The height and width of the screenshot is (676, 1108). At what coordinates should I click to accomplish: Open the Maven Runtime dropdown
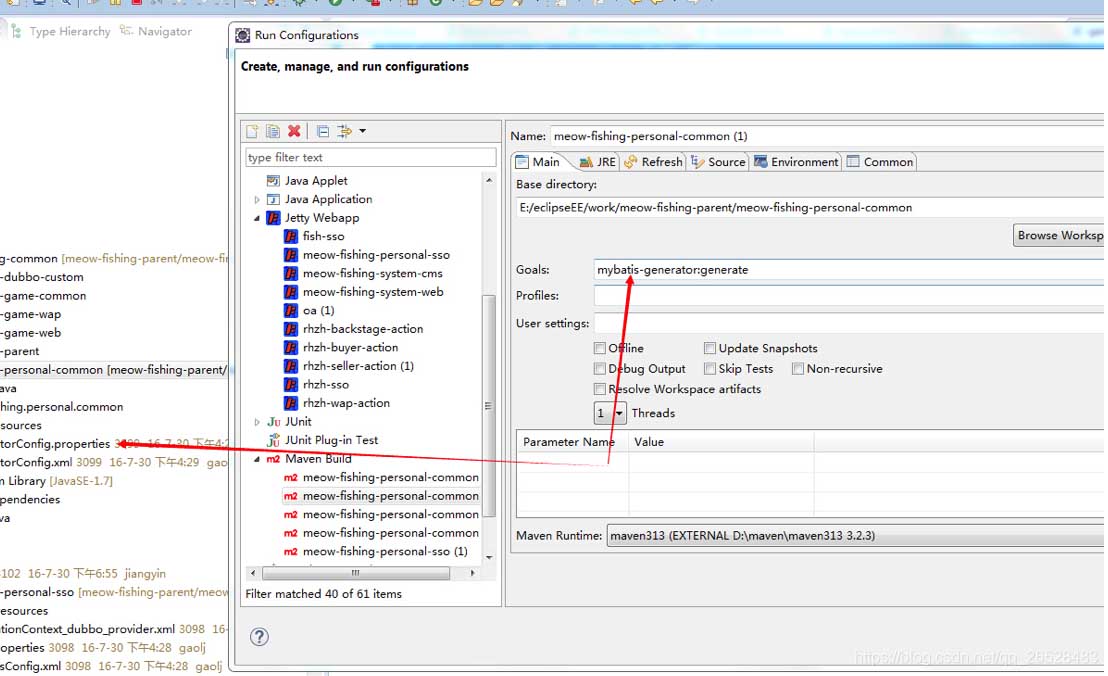coord(855,536)
